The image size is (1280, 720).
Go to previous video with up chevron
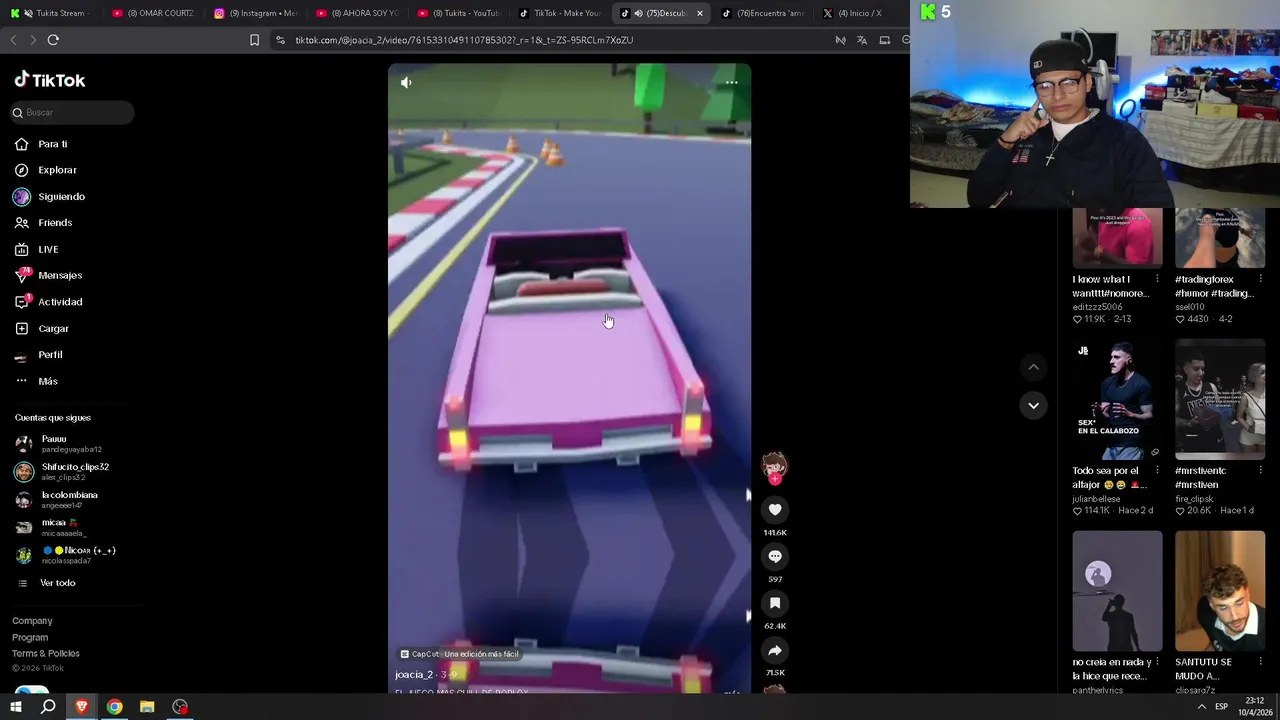click(1033, 367)
